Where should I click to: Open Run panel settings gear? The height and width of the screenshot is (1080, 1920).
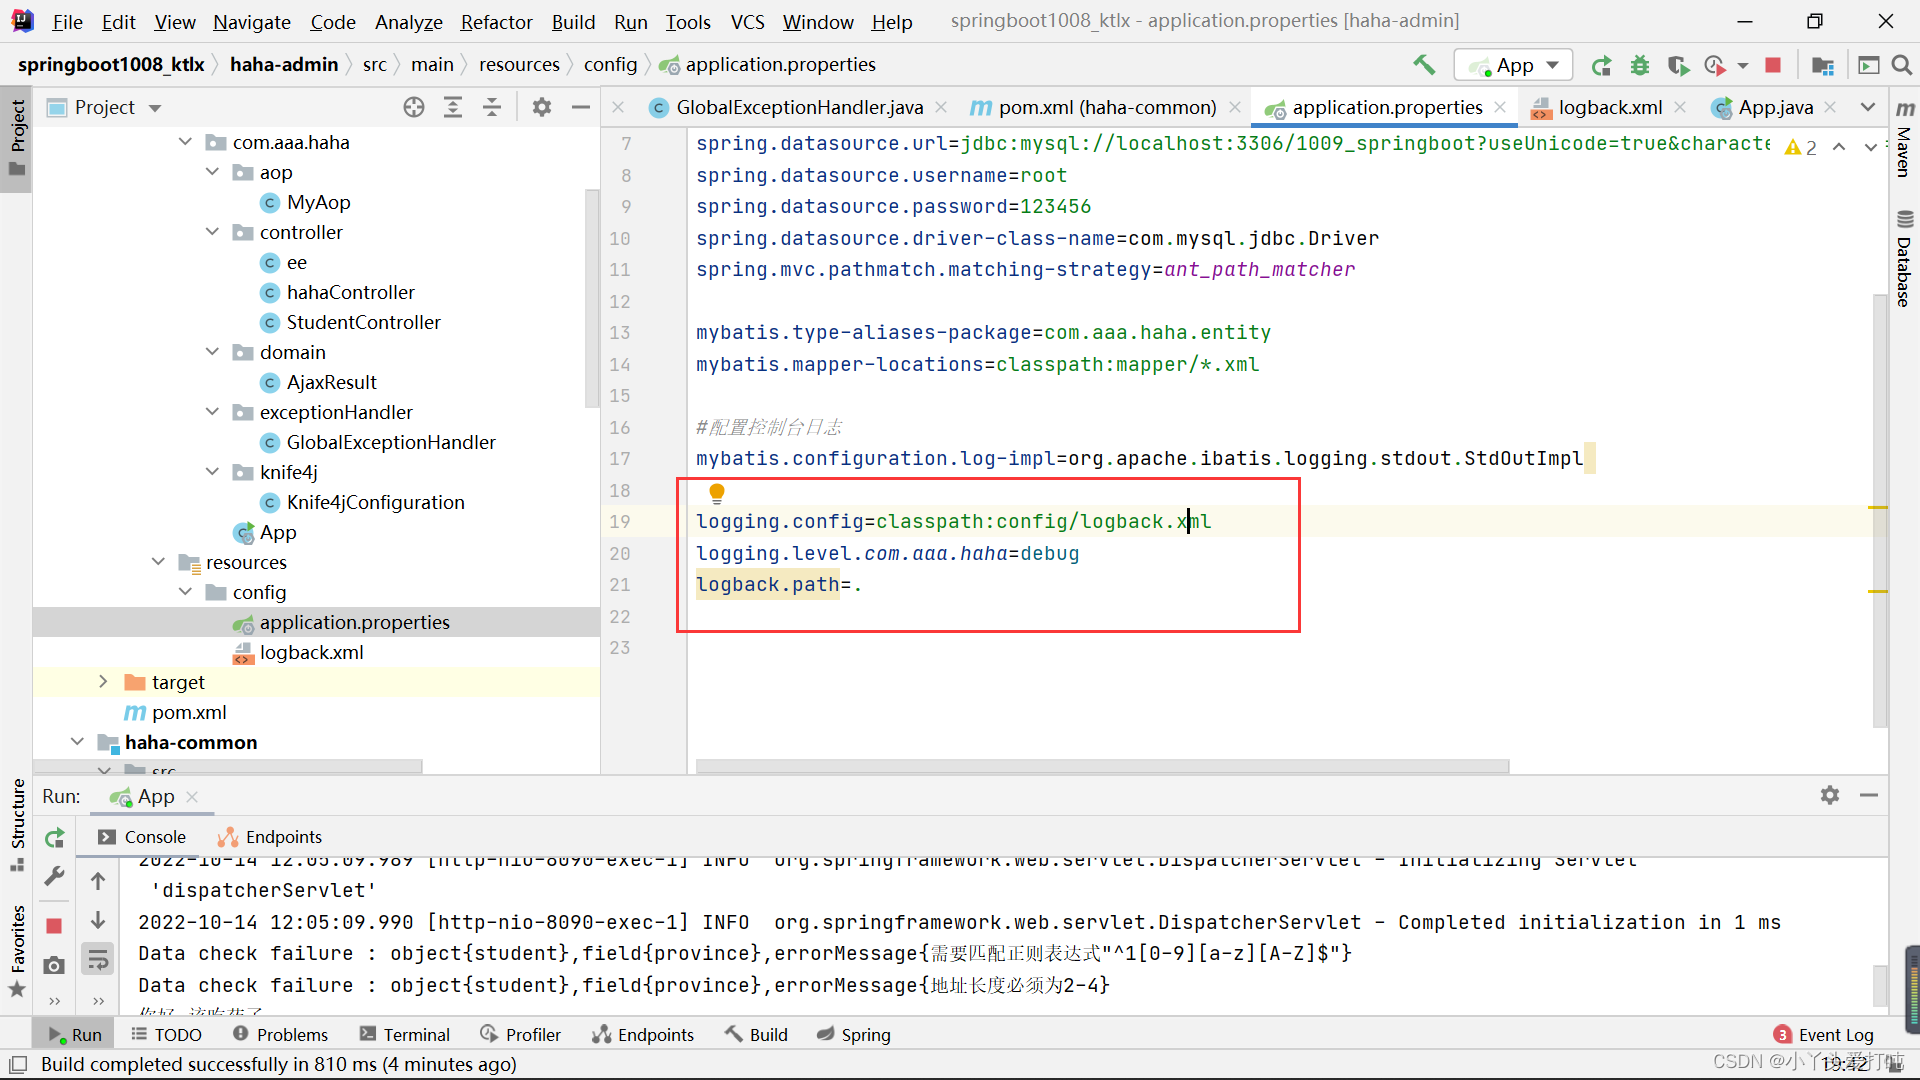[x=1830, y=795]
